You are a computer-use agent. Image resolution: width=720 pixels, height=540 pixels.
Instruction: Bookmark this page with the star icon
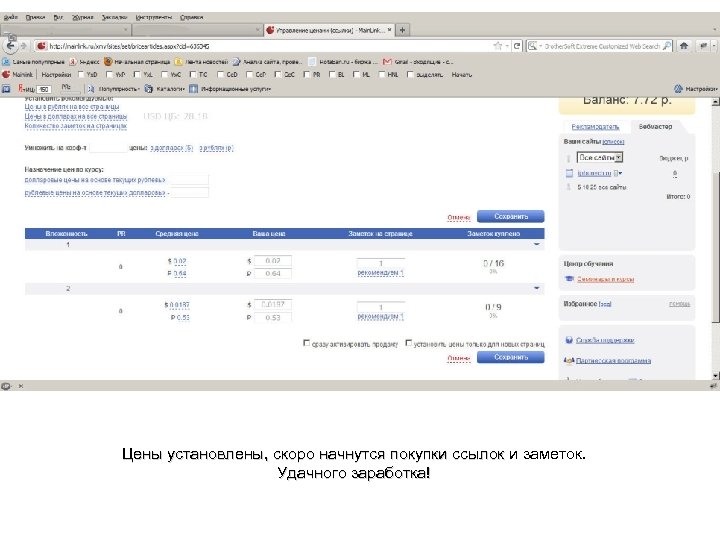click(x=497, y=46)
